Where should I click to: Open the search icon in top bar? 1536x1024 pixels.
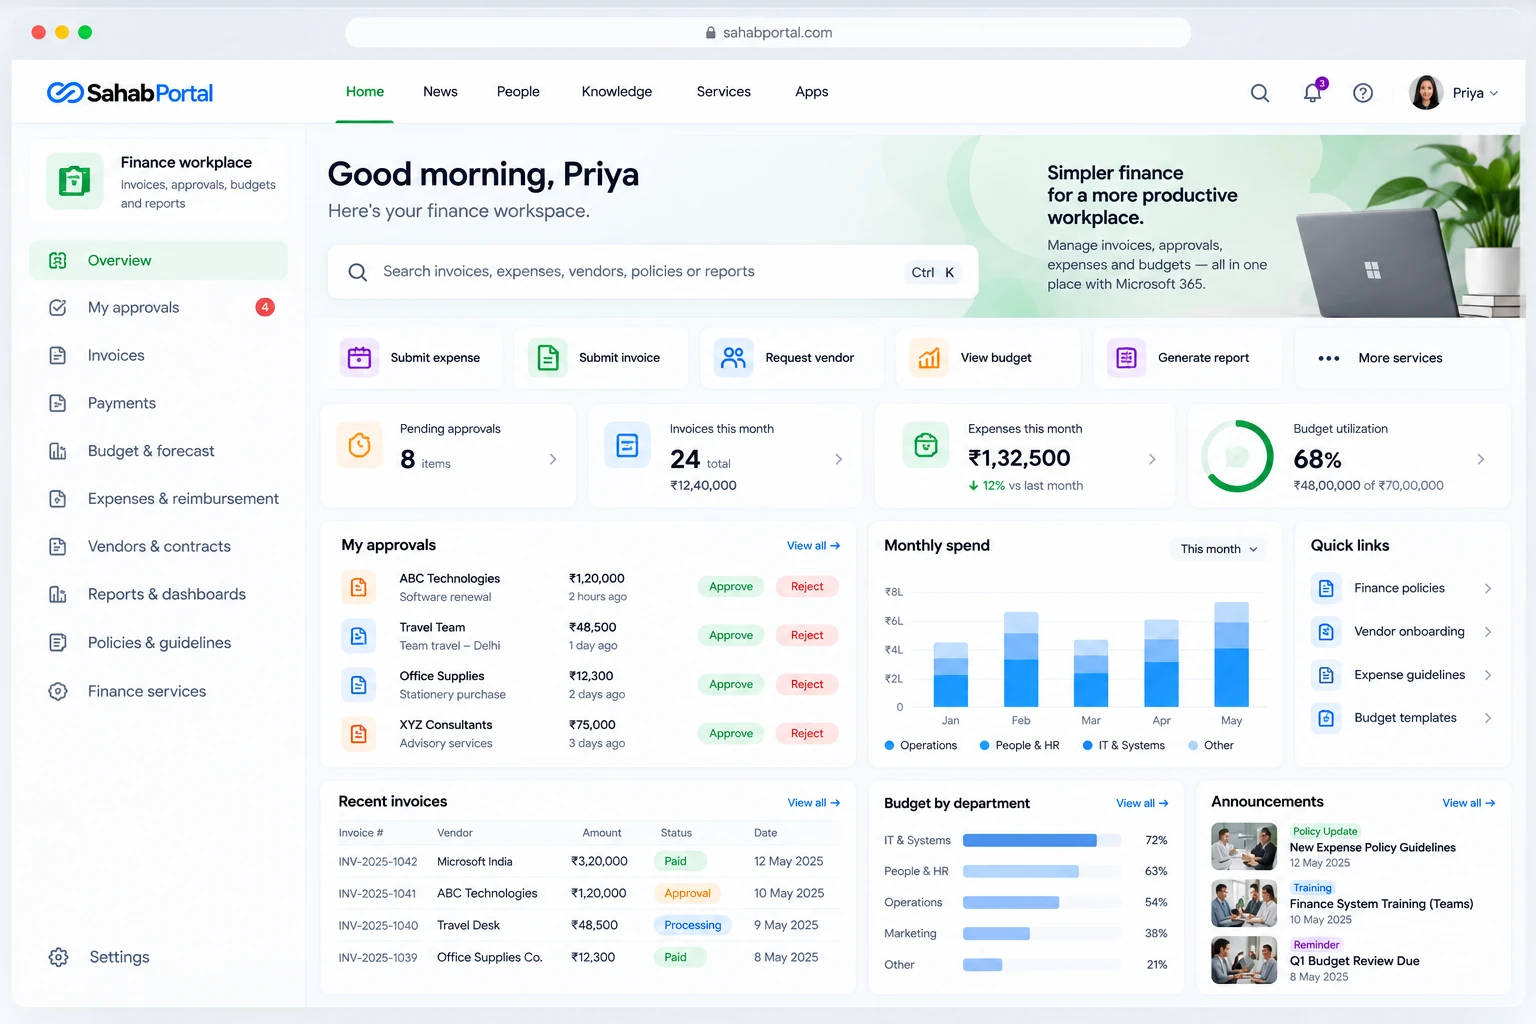click(x=1260, y=93)
